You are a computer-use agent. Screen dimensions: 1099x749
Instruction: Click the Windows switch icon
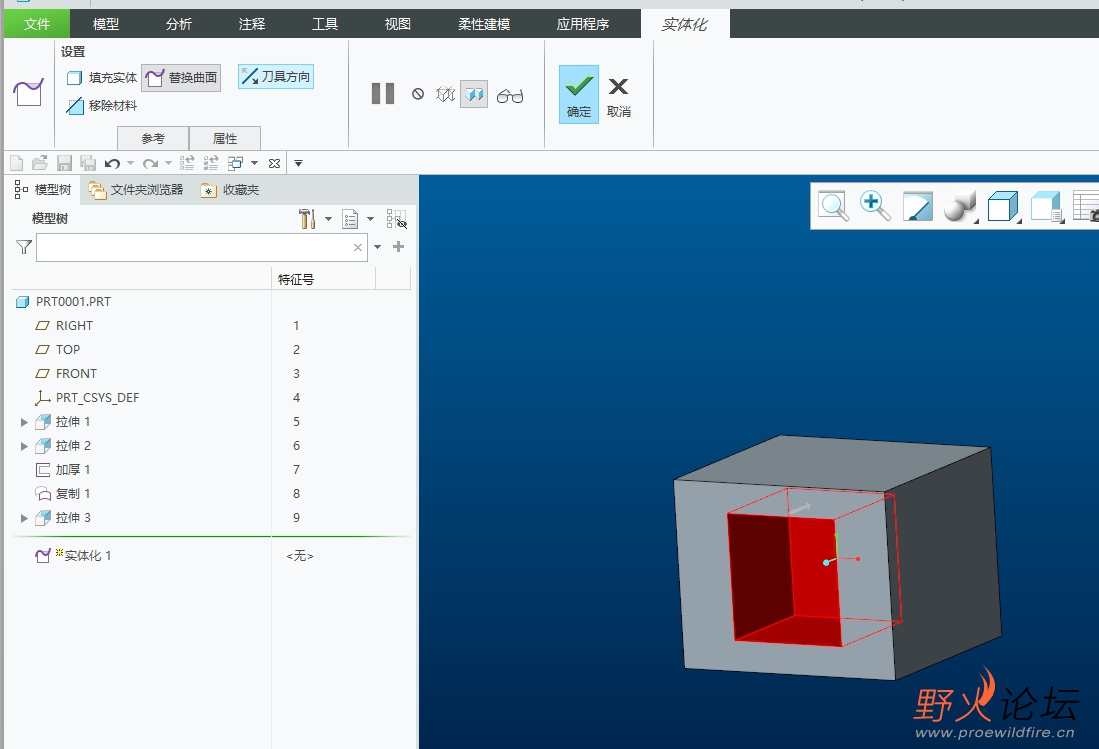coord(236,163)
